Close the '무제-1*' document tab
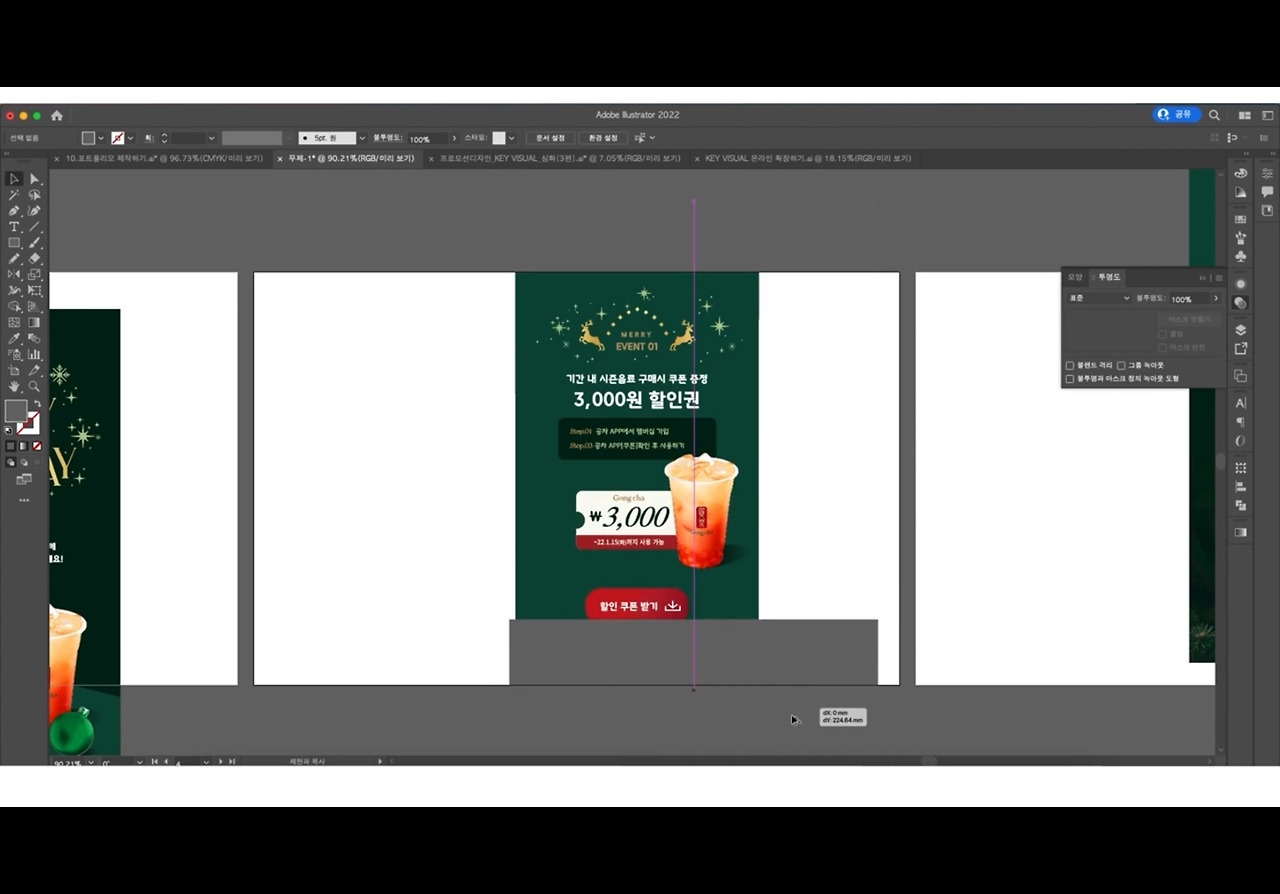1280x894 pixels. [x=280, y=159]
